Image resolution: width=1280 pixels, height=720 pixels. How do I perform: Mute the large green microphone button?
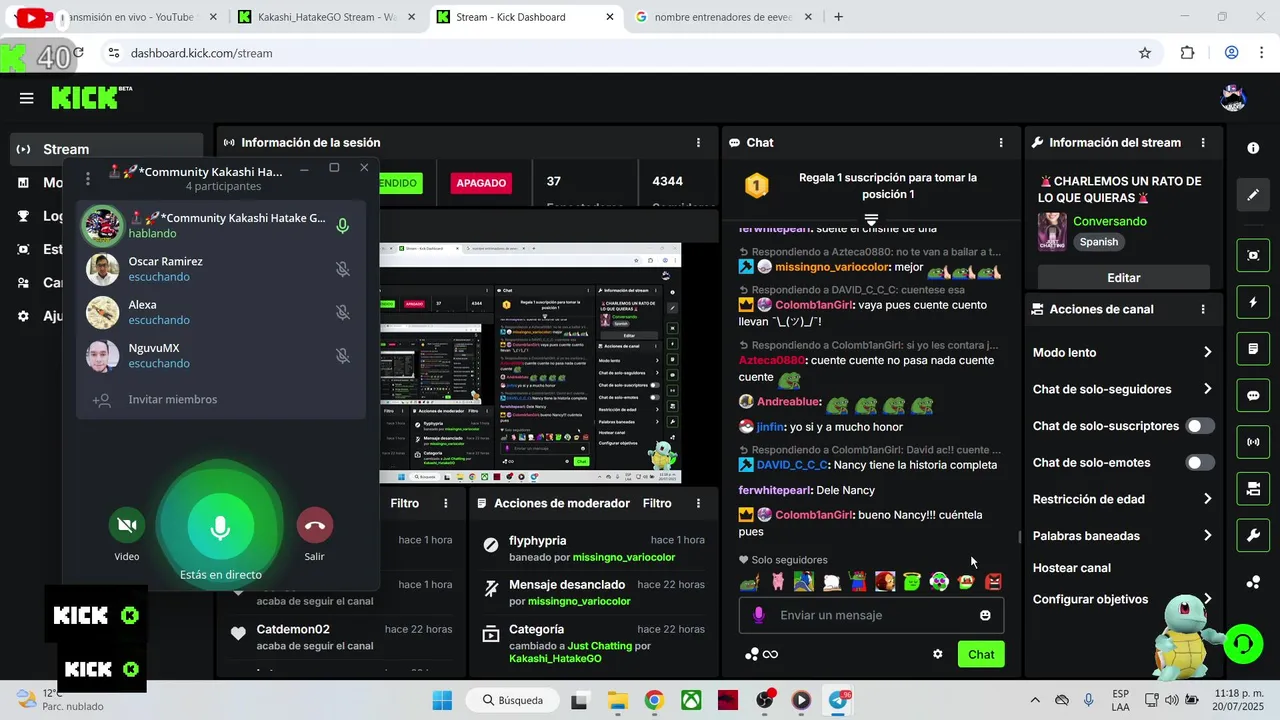click(221, 526)
